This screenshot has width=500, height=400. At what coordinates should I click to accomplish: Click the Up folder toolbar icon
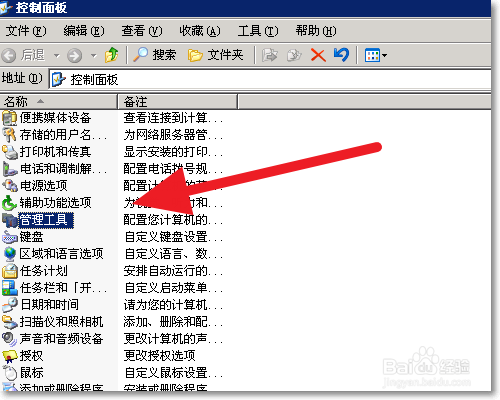(111, 55)
